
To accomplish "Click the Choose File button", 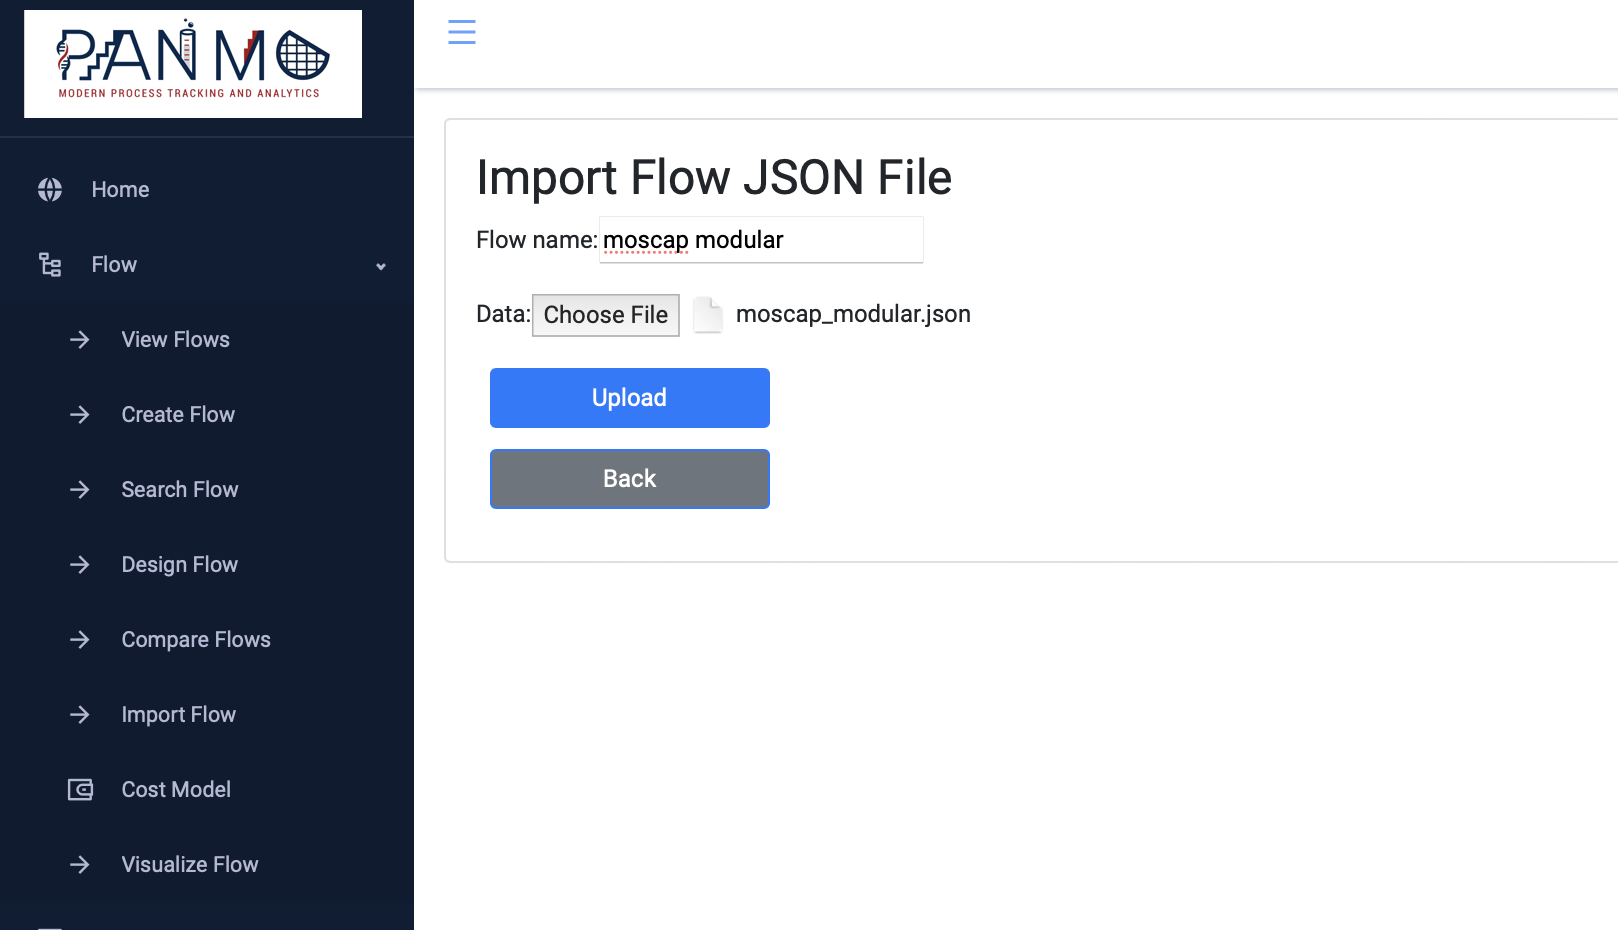I will coord(606,315).
